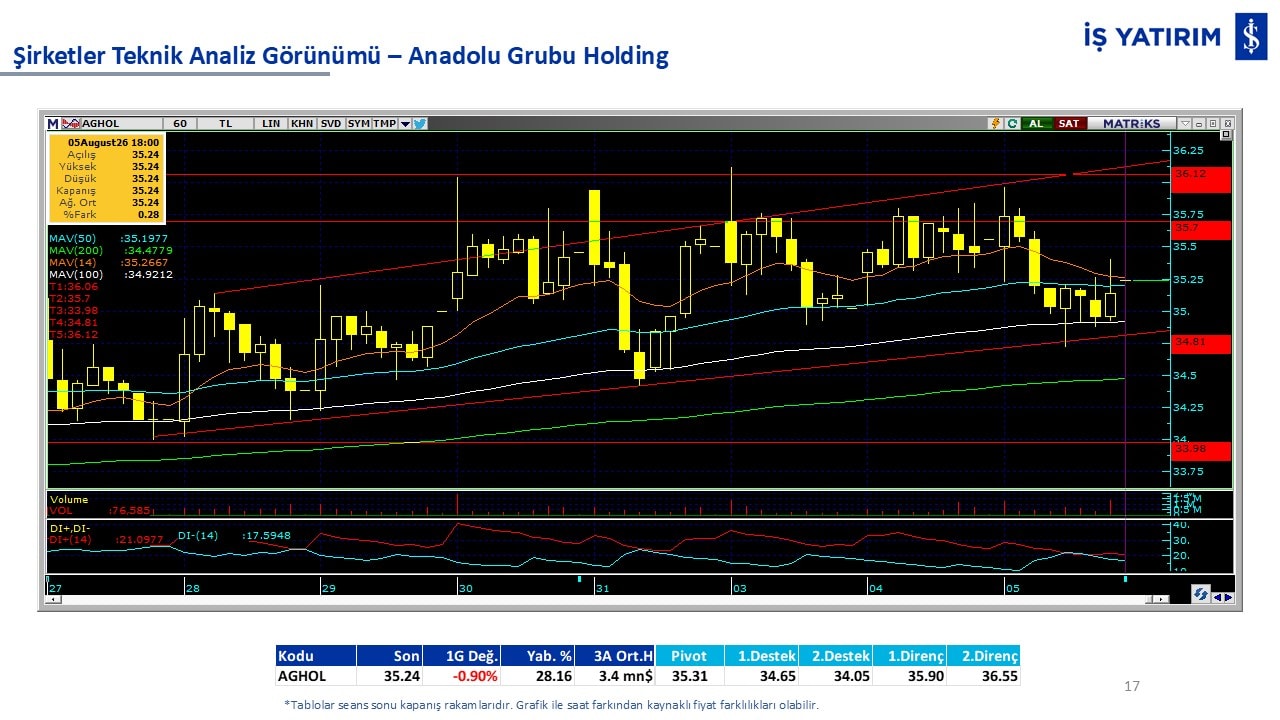Viewport: 1280px width, 720px height.
Task: Click the VOL value 76,585
Action: click(128, 510)
